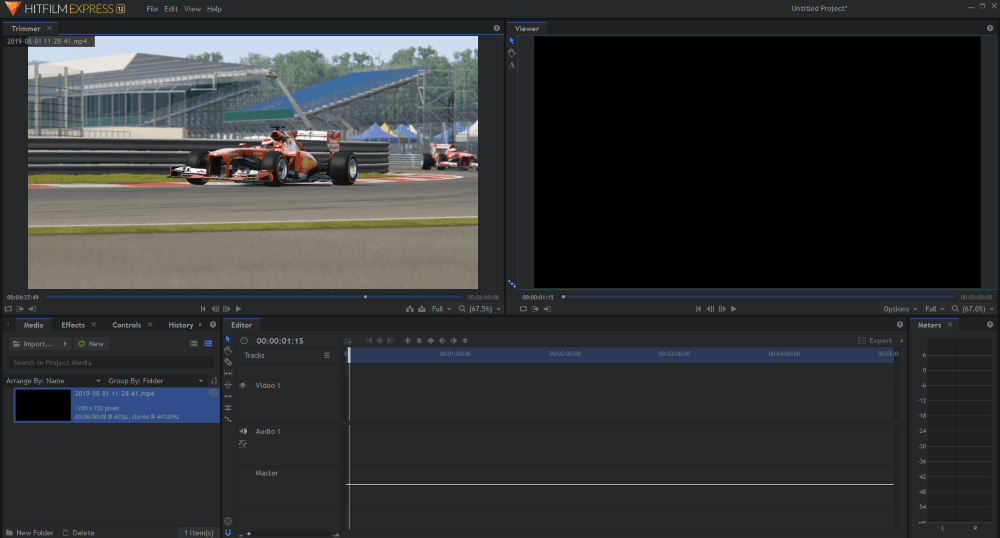The width and height of the screenshot is (1000, 538).
Task: Open Editor timeline settings gear
Action: coord(228,521)
